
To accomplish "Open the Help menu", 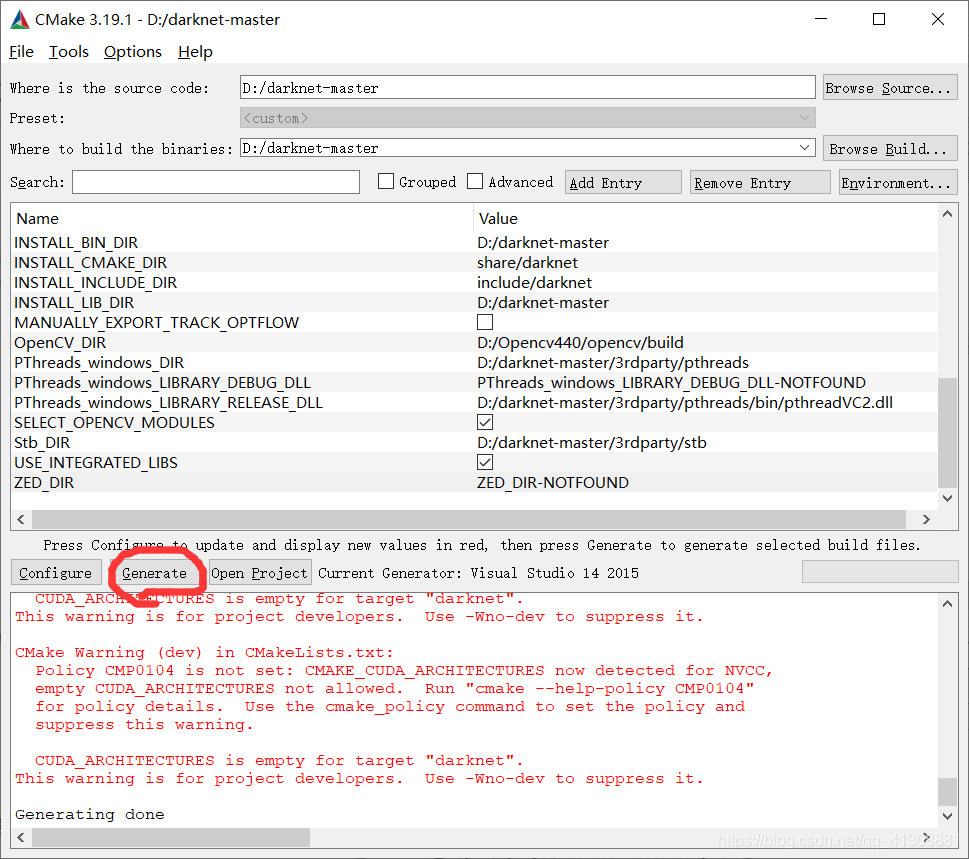I will (195, 52).
